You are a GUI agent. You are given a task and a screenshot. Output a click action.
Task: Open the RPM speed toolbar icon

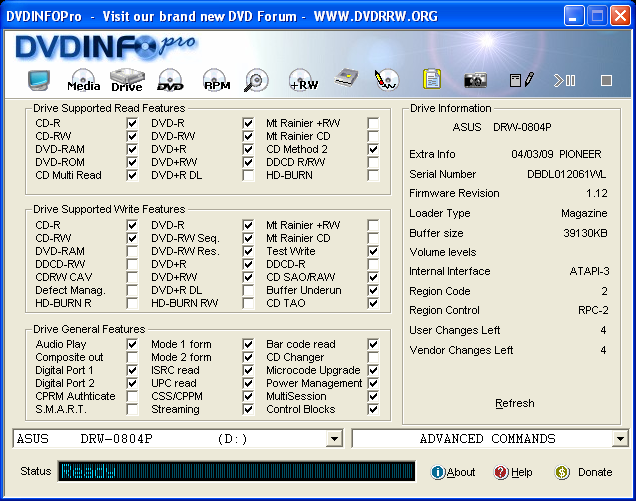click(x=217, y=80)
